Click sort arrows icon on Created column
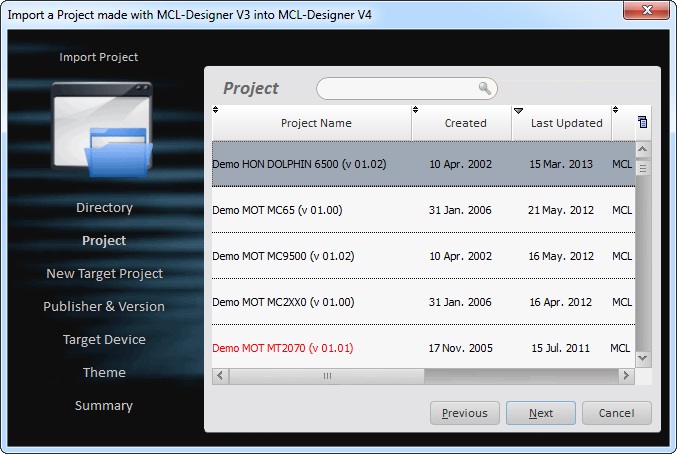677x454 pixels. tap(416, 110)
